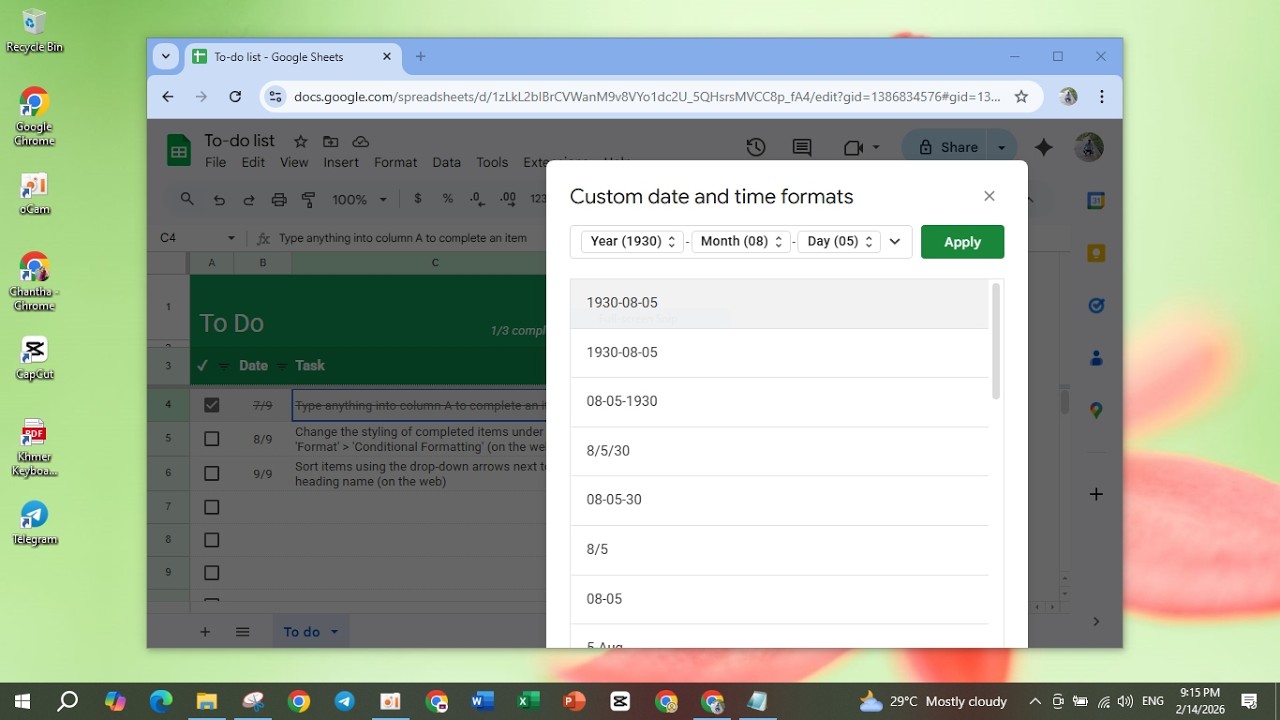Click the print toolbar icon

279,200
